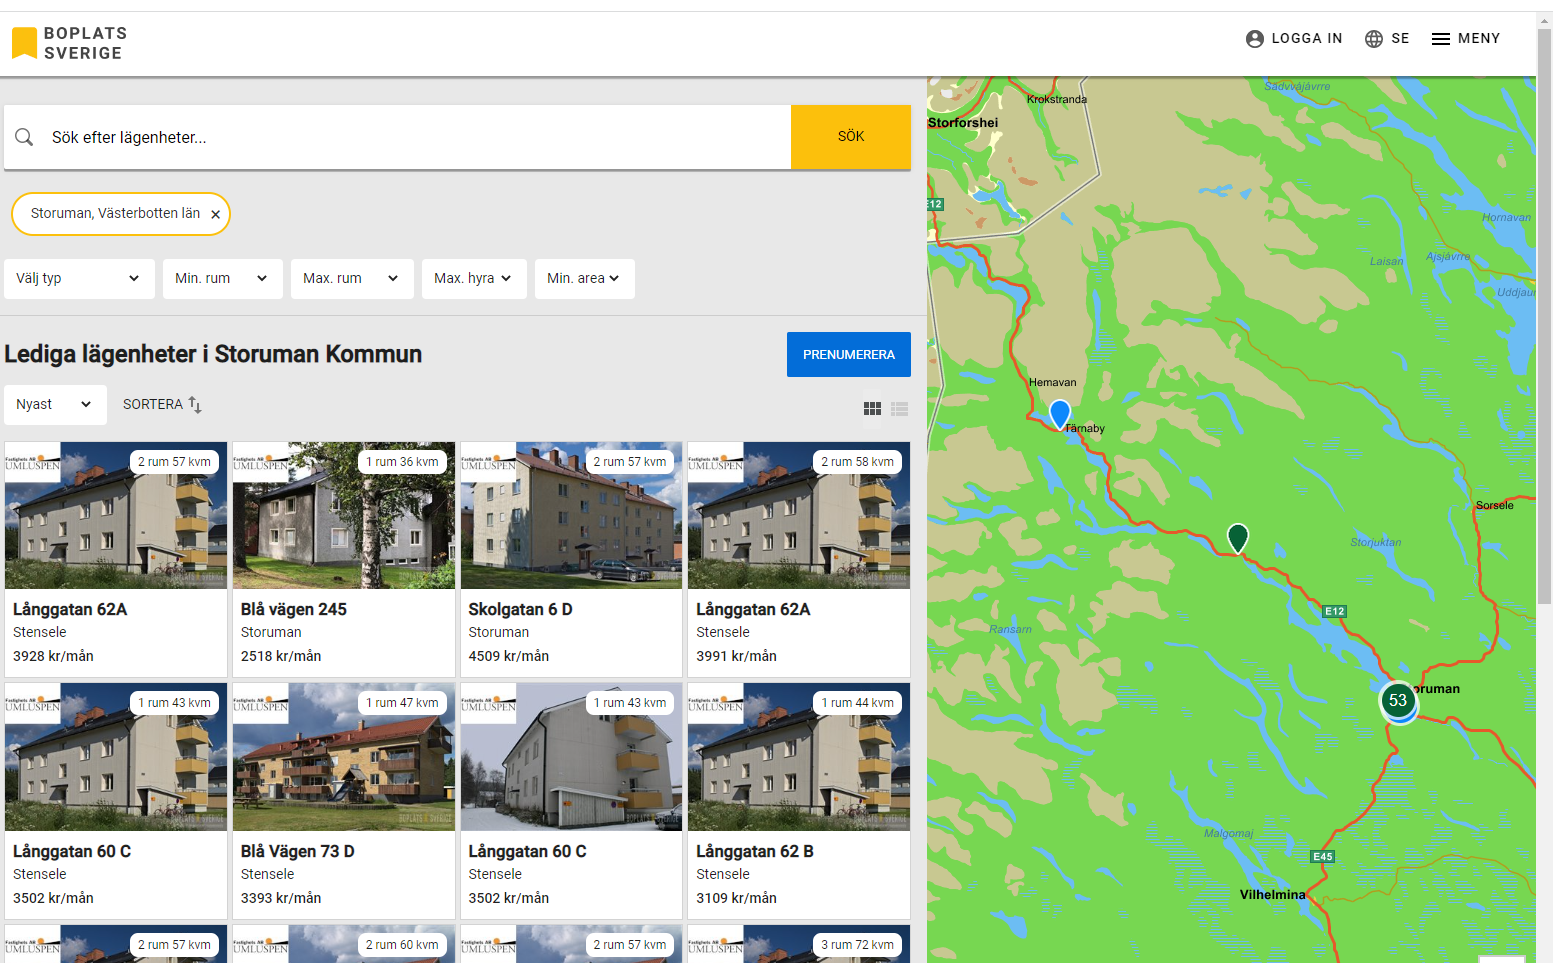Click the yellow SÖK button
The height and width of the screenshot is (963, 1553).
(851, 137)
